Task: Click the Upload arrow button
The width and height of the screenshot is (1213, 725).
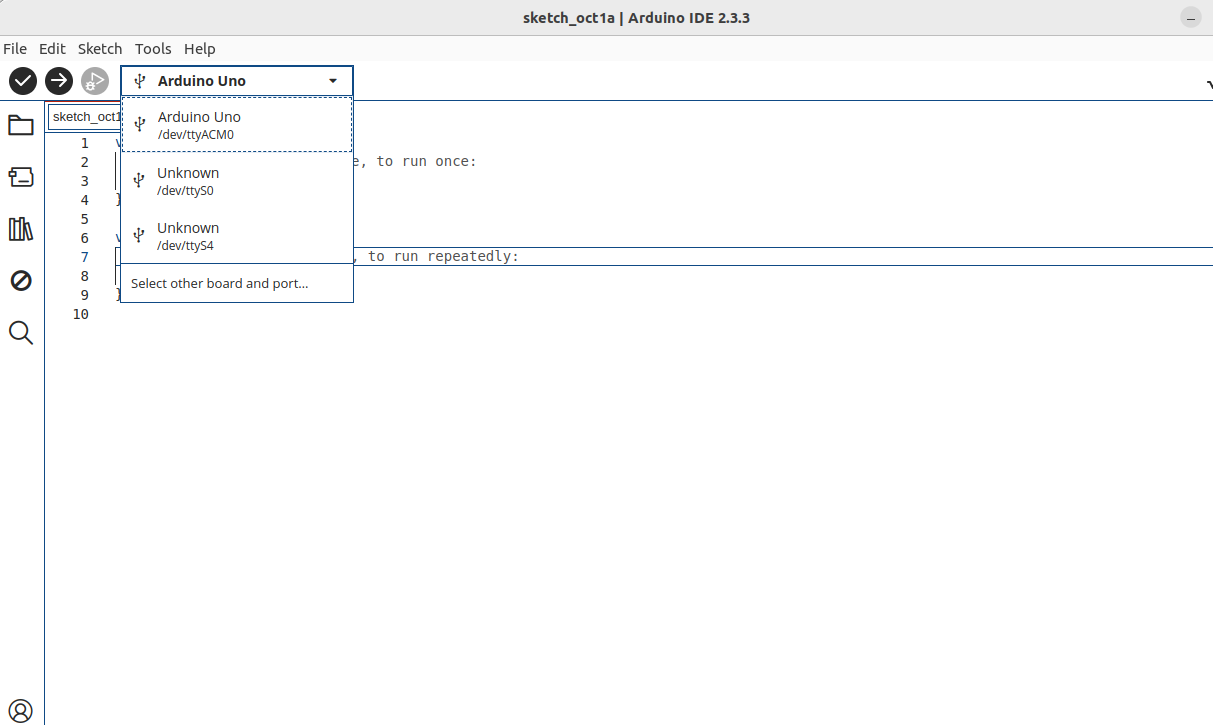Action: 59,81
